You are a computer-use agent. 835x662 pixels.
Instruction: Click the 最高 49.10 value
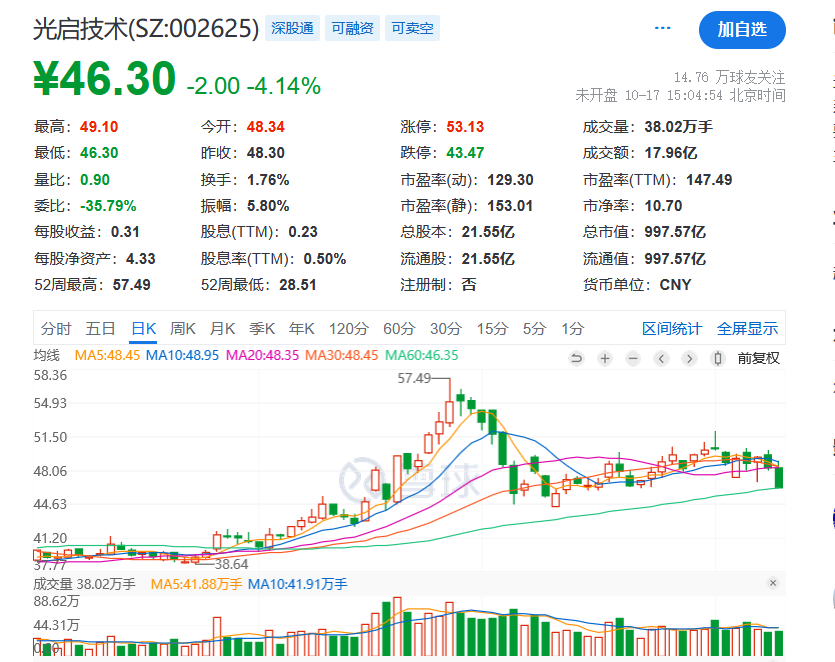pos(99,127)
